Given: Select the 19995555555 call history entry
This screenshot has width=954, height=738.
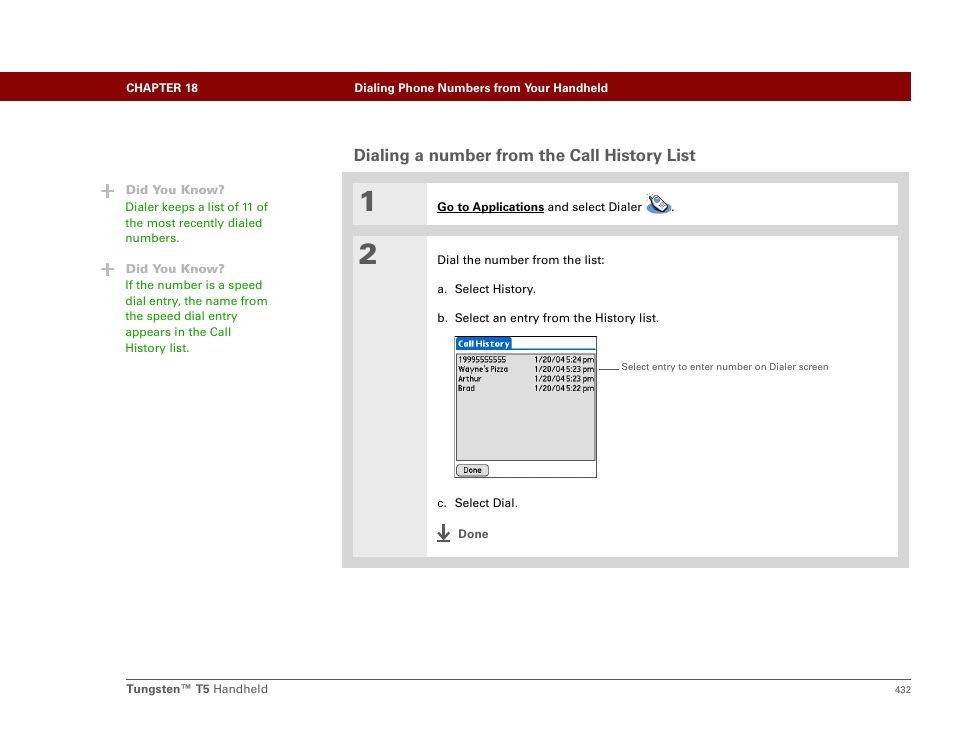Looking at the screenshot, I should [x=526, y=360].
